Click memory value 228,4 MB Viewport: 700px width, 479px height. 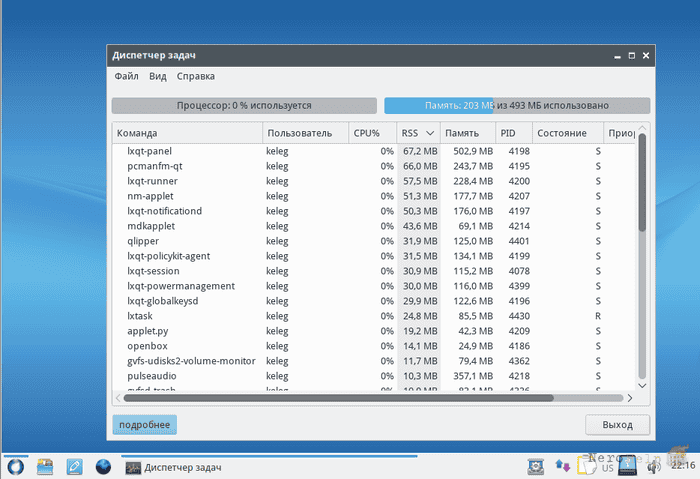click(473, 181)
